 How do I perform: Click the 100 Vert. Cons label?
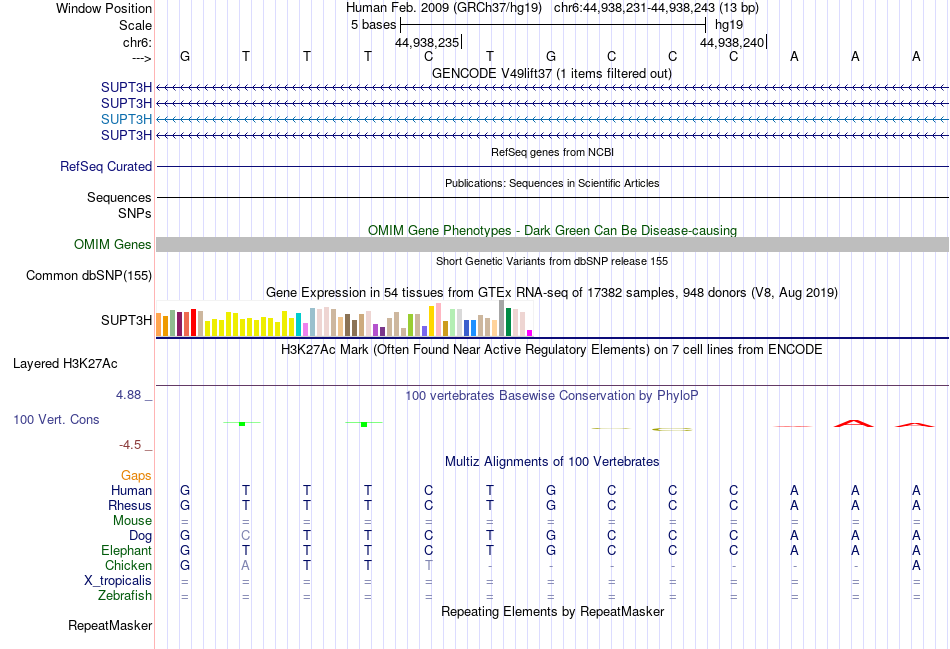click(56, 419)
